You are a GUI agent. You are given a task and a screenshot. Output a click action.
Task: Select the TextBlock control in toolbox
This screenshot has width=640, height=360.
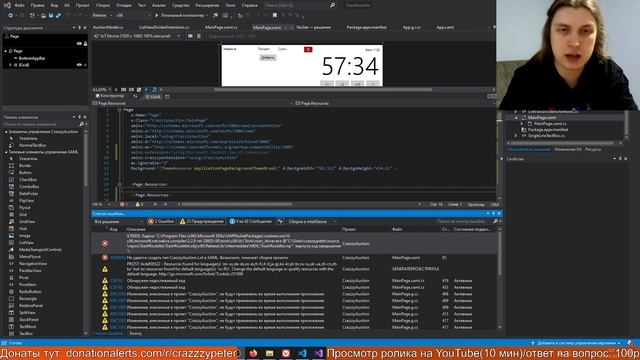27,327
